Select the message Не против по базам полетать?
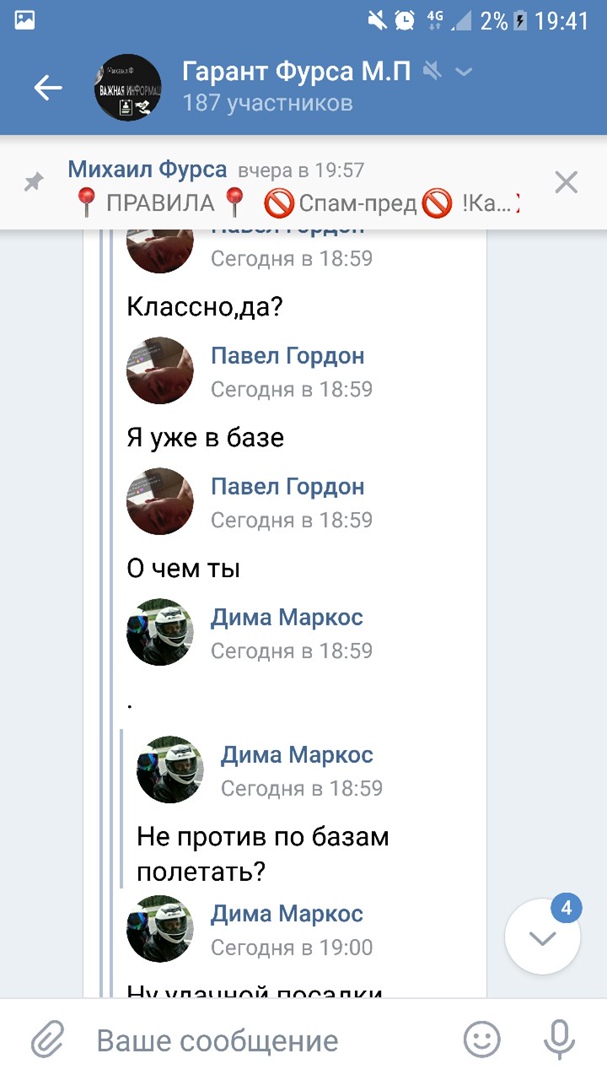Viewport: 607px width, 1080px height. click(x=263, y=855)
